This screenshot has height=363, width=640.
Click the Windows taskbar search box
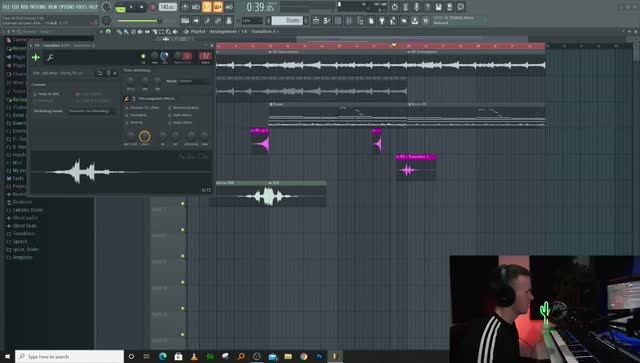pyautogui.click(x=69, y=356)
